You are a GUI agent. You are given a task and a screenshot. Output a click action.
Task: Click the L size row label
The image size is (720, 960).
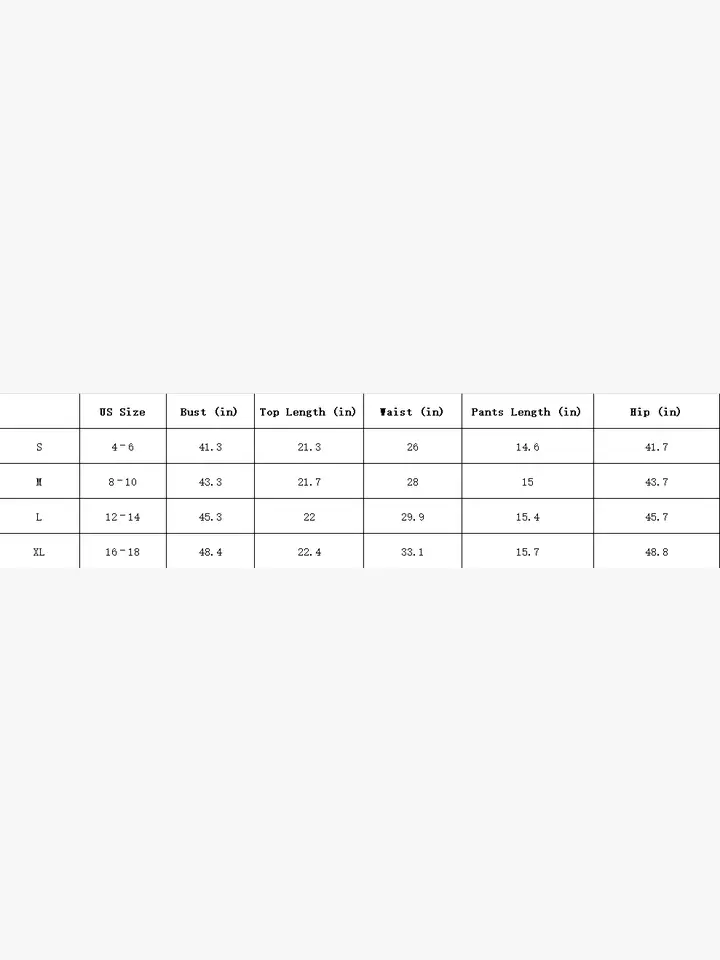39,516
